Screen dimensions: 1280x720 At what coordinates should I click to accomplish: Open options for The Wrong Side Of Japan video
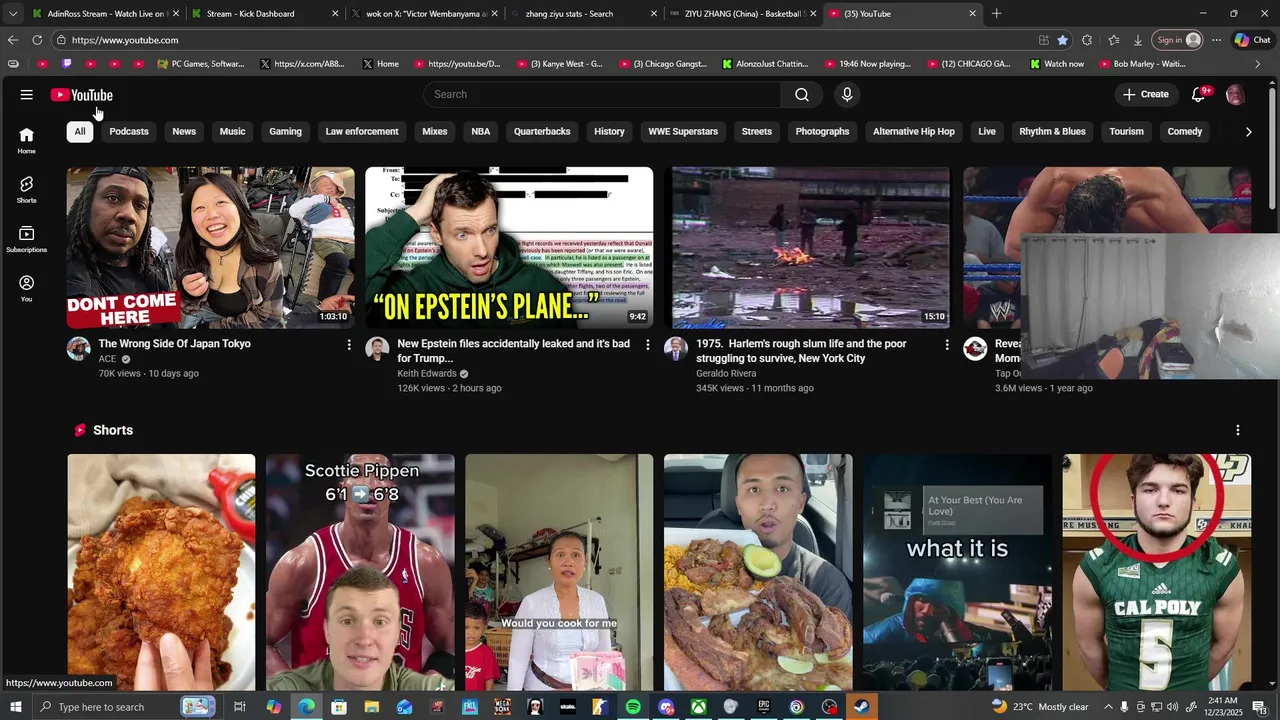[x=349, y=344]
